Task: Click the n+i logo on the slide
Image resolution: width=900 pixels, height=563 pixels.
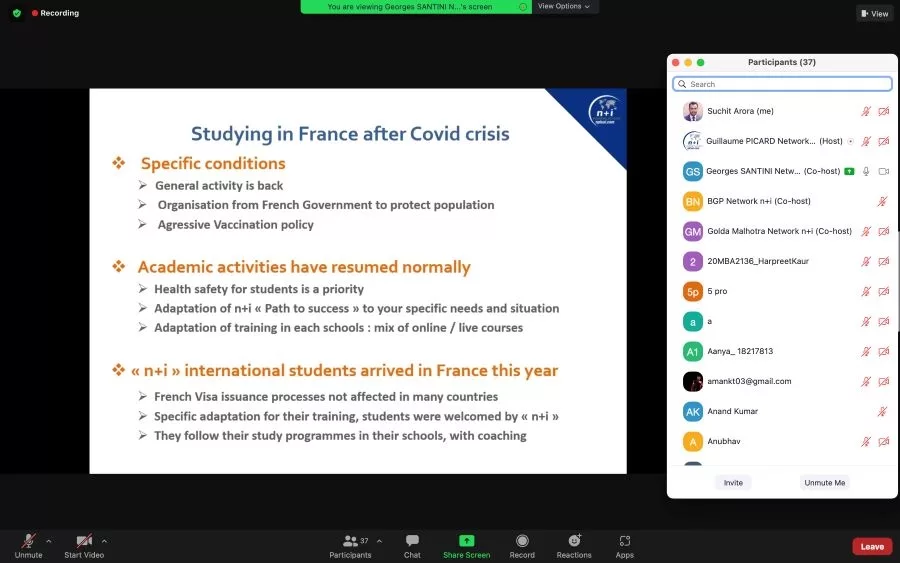Action: [x=605, y=110]
